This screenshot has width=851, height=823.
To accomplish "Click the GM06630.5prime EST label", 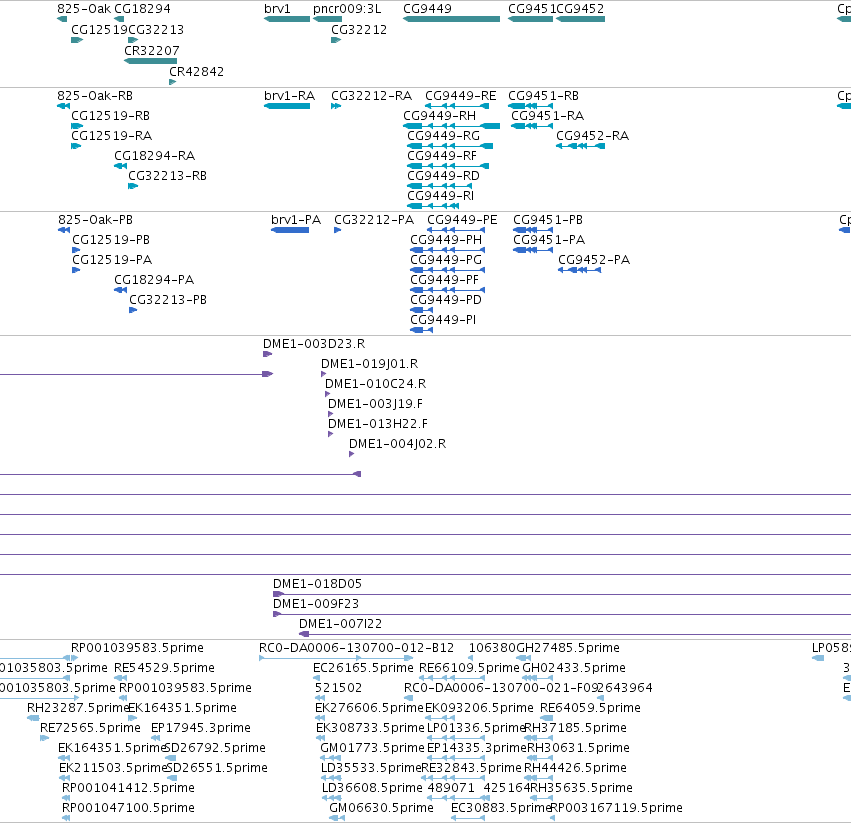I will tap(381, 808).
